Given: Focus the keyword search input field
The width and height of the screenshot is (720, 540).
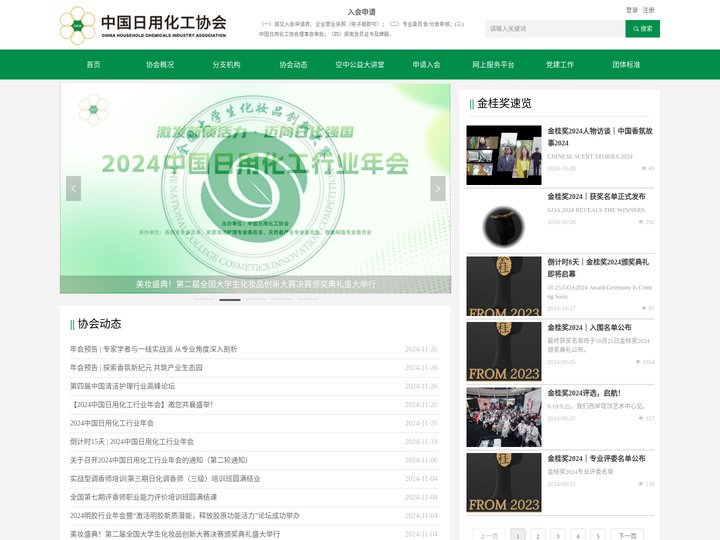Looking at the screenshot, I should pos(555,28).
